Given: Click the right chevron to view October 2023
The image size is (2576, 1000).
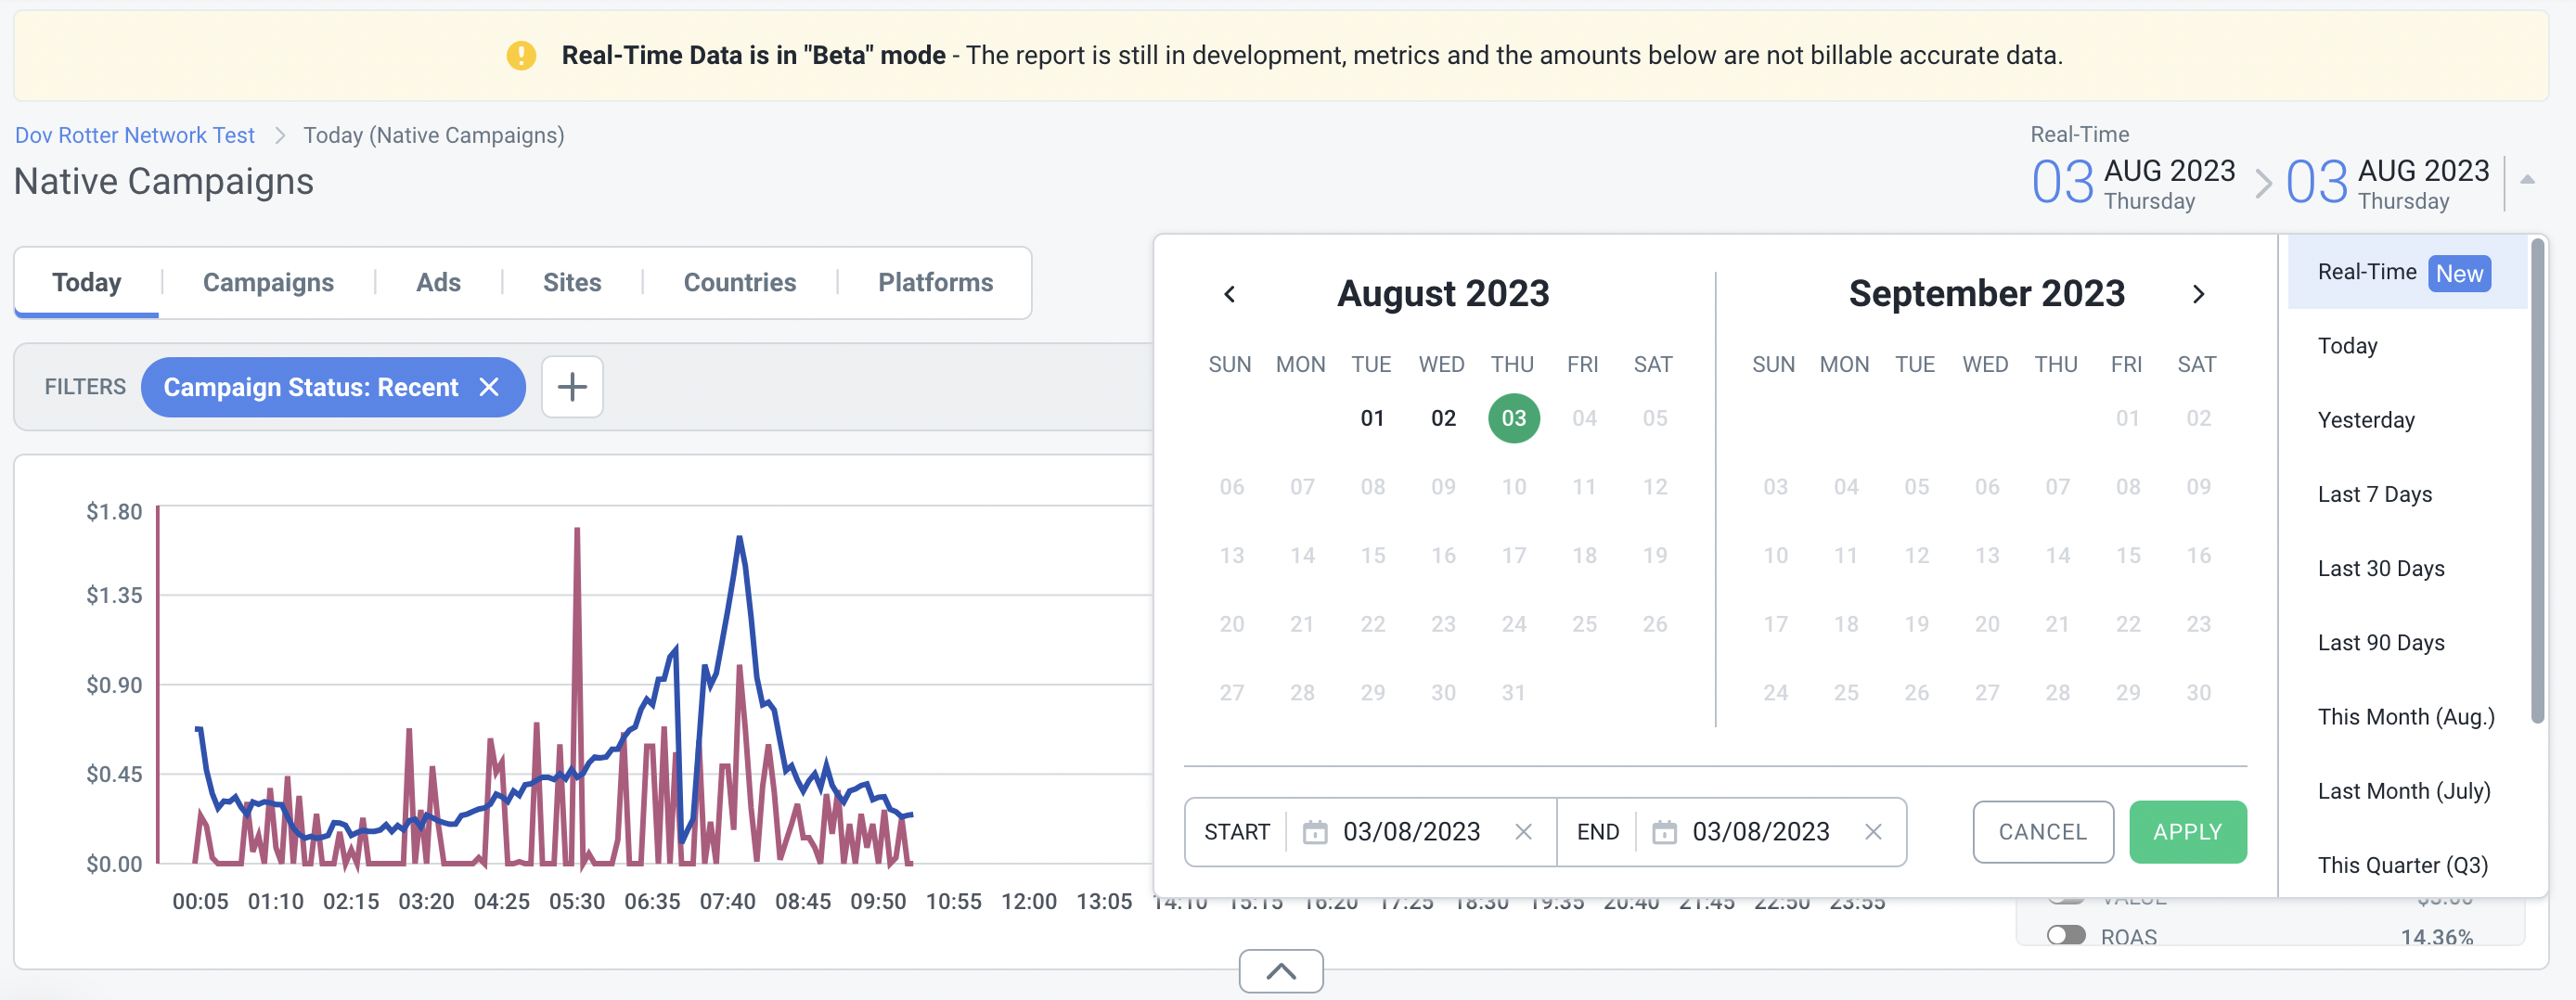Looking at the screenshot, I should [x=2199, y=294].
